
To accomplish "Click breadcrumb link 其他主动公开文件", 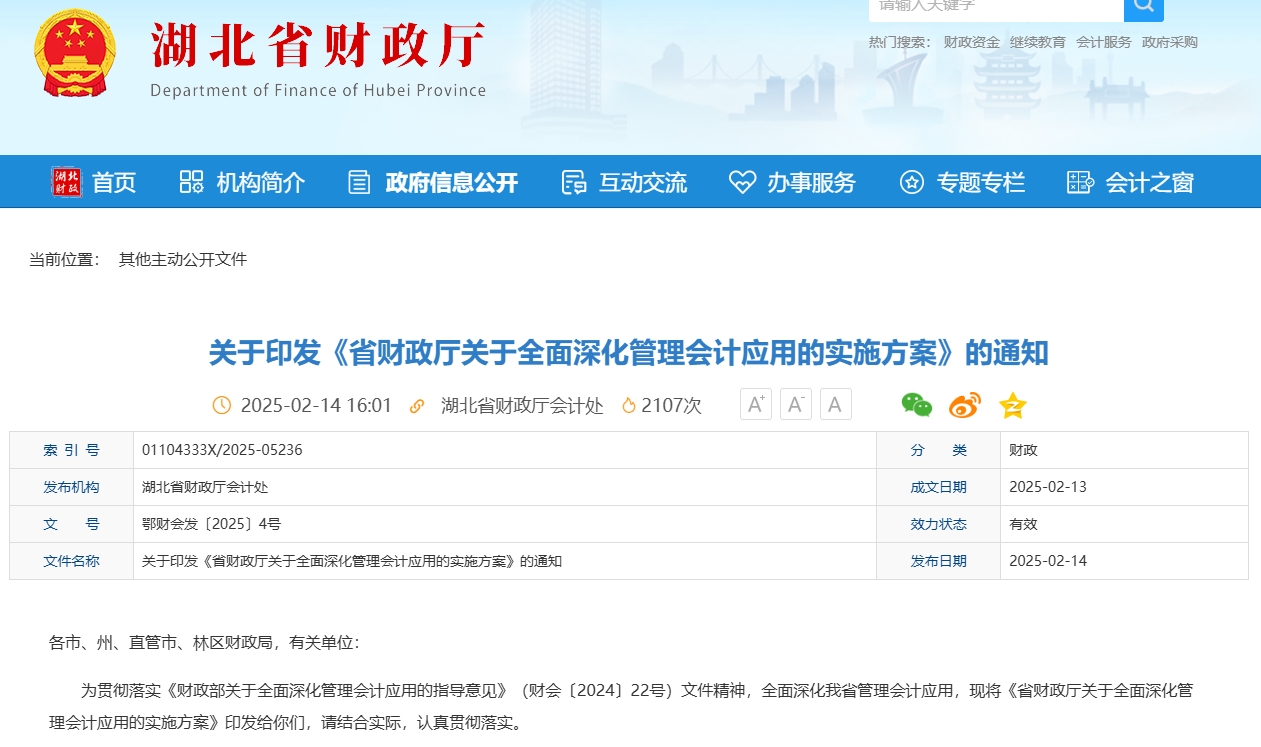I will point(183,260).
